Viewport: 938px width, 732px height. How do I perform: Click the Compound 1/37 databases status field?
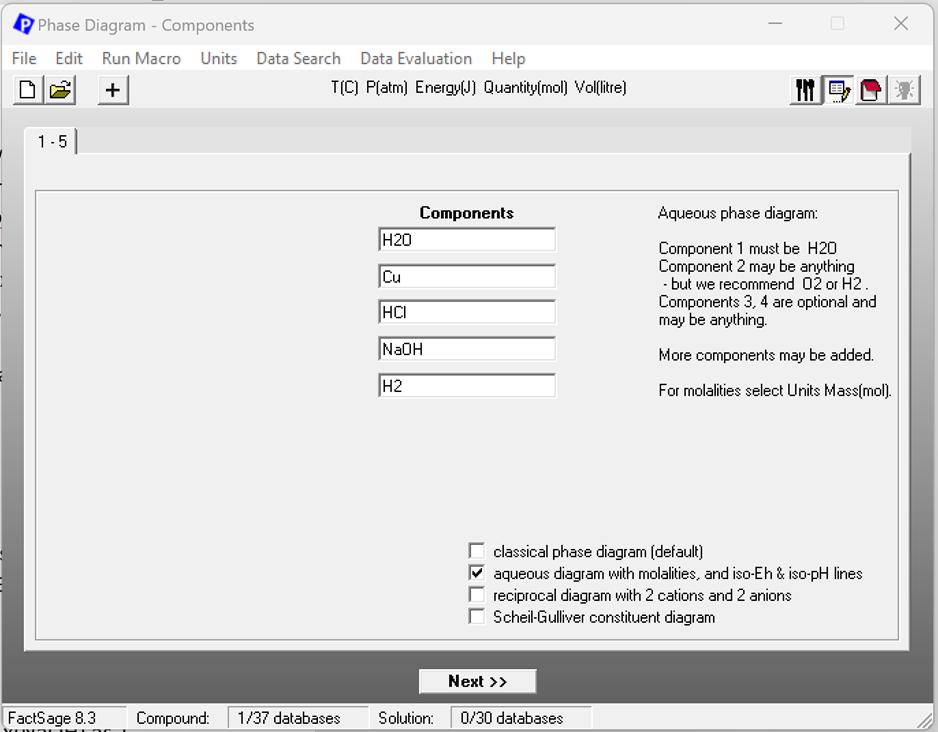(289, 718)
